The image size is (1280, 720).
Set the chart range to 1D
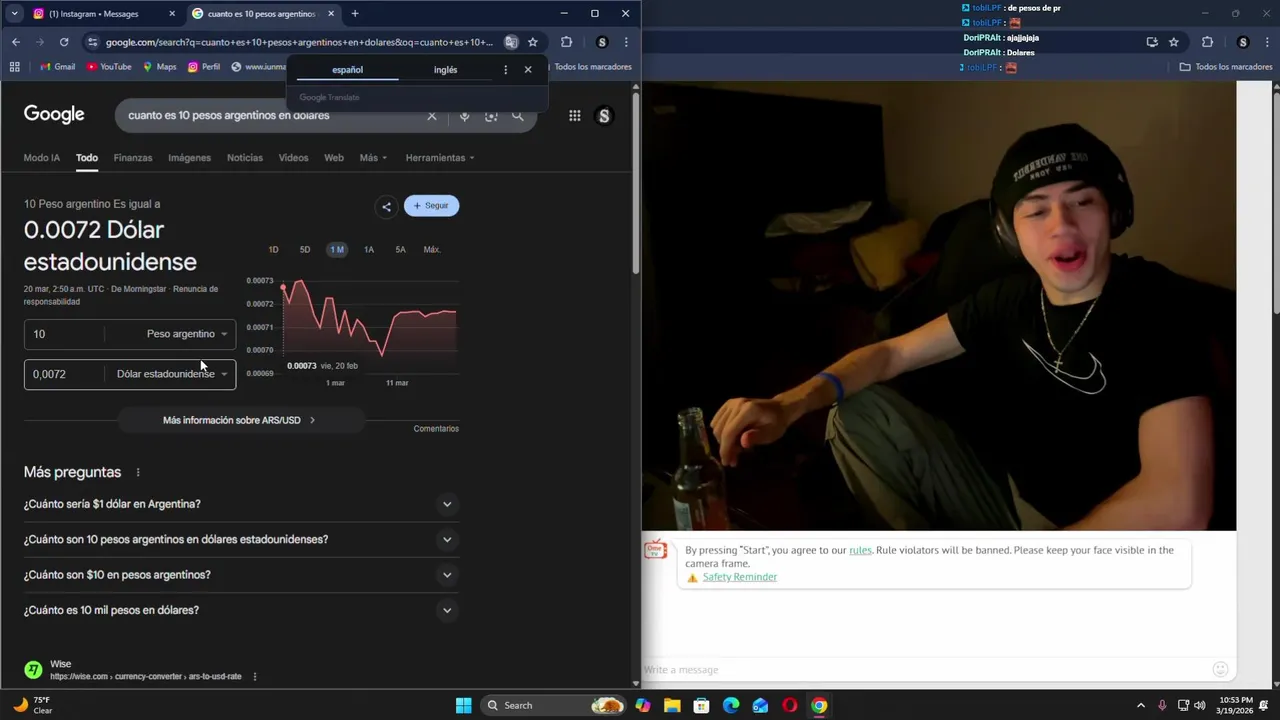click(x=273, y=250)
